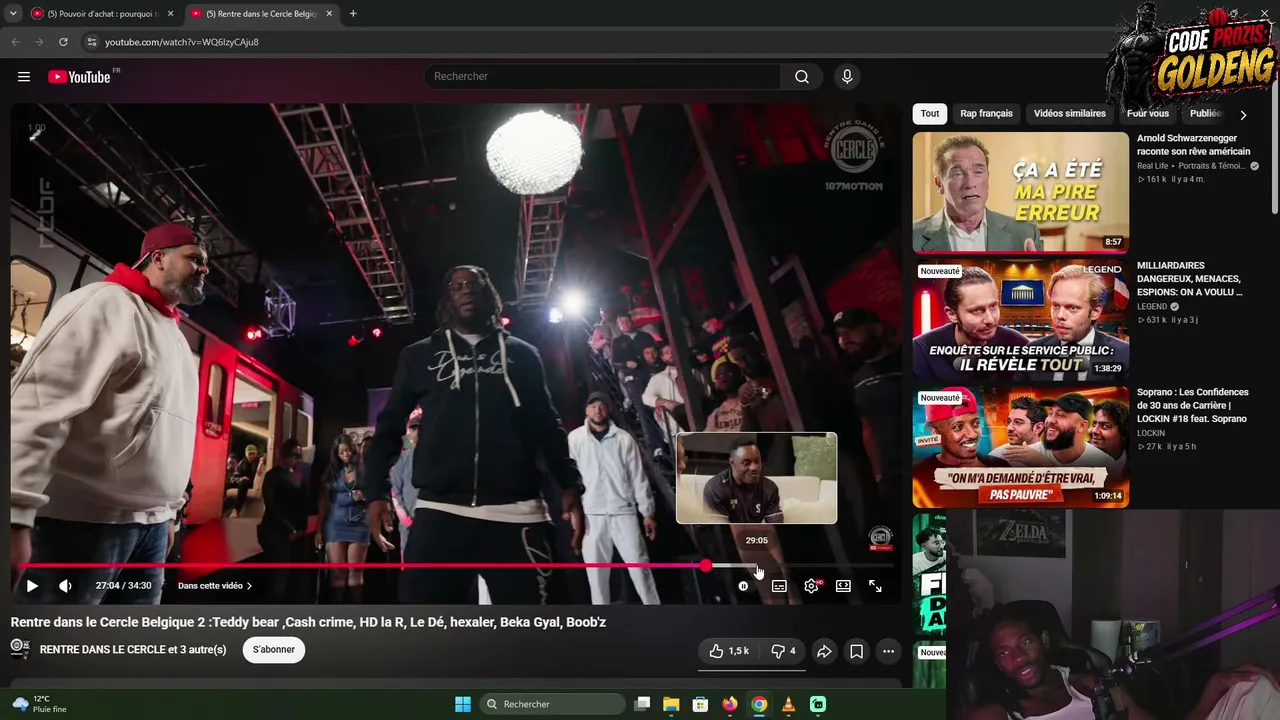Open video player settings gear

coord(811,586)
